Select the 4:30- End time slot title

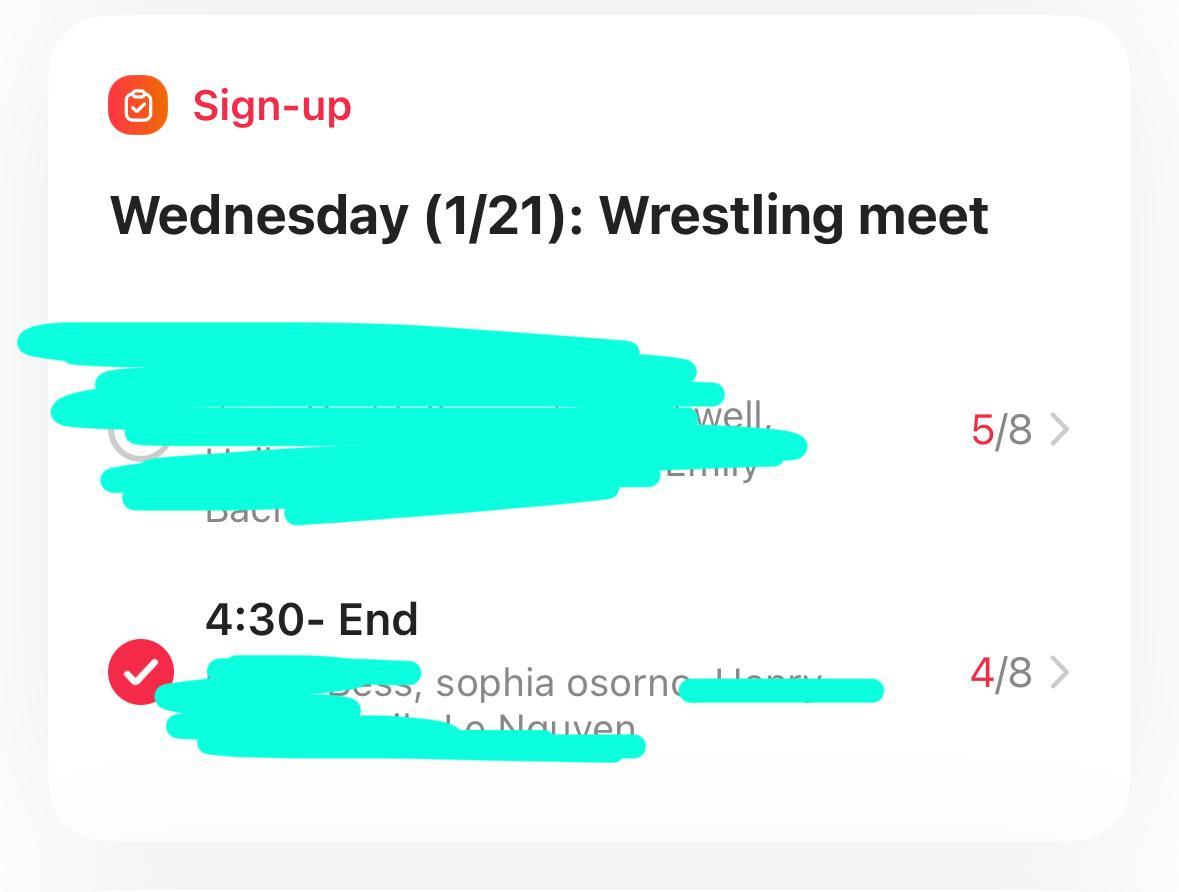coord(311,620)
